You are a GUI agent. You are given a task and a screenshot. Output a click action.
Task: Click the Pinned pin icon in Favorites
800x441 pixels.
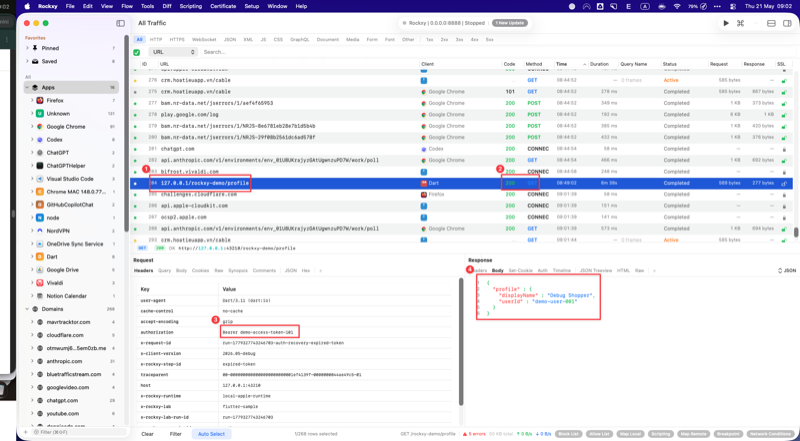pyautogui.click(x=35, y=48)
